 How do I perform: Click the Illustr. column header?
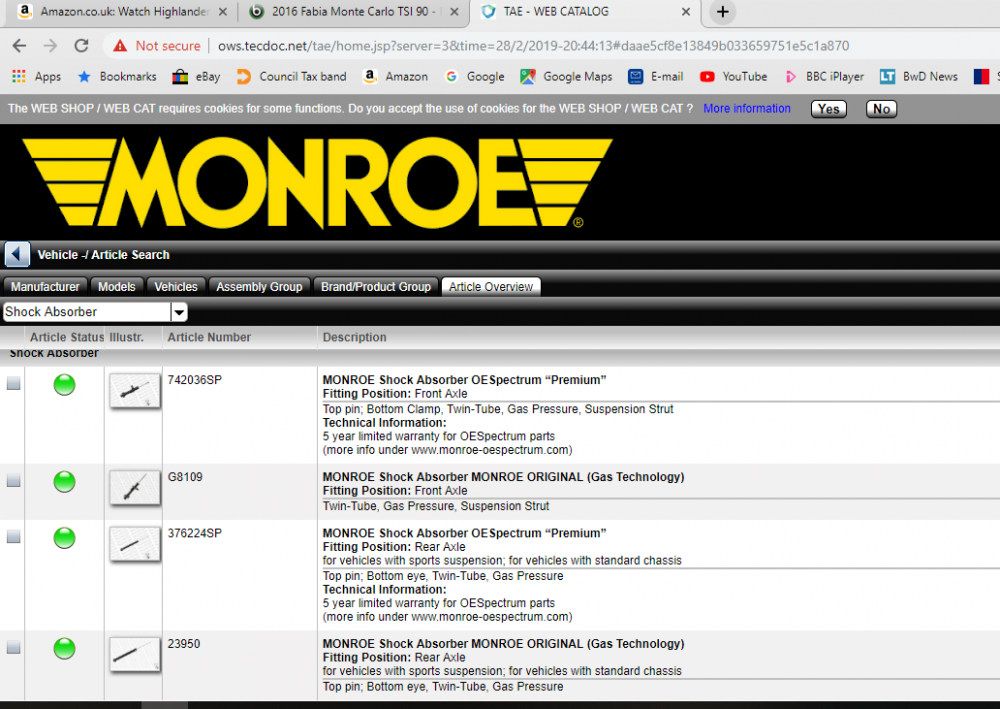pyautogui.click(x=126, y=337)
